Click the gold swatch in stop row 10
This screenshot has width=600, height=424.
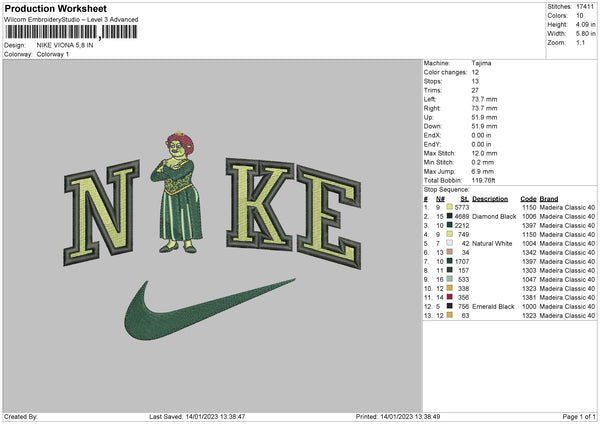(x=450, y=288)
